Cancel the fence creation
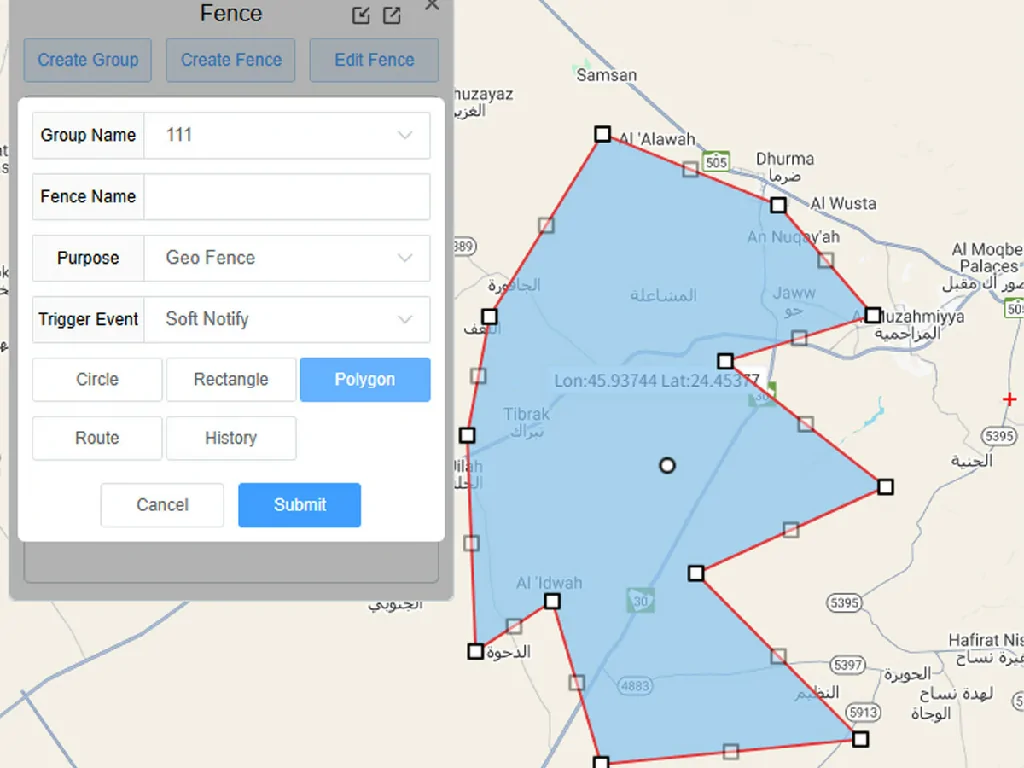The width and height of the screenshot is (1024, 768). [x=162, y=505]
